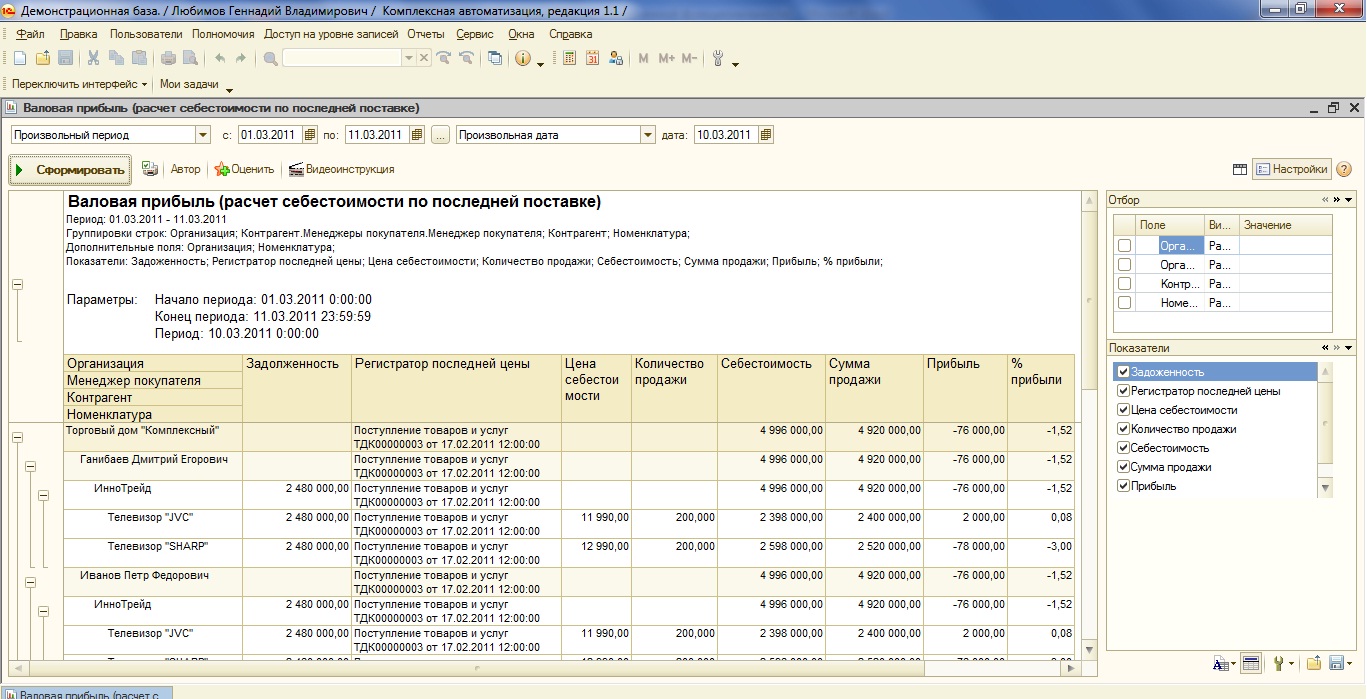
Task: Open the Пользователи menu
Action: pyautogui.click(x=146, y=34)
